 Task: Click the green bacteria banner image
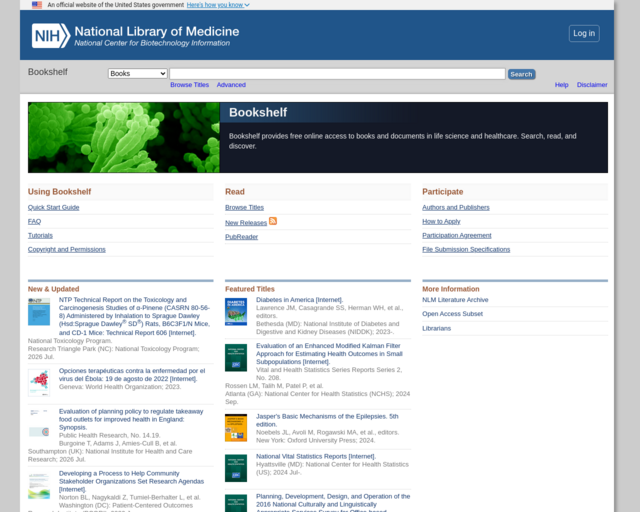pyautogui.click(x=124, y=138)
